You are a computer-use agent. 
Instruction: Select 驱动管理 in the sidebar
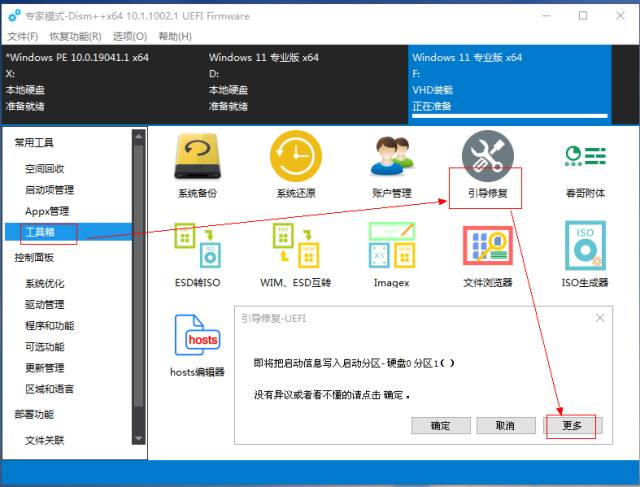[44, 305]
